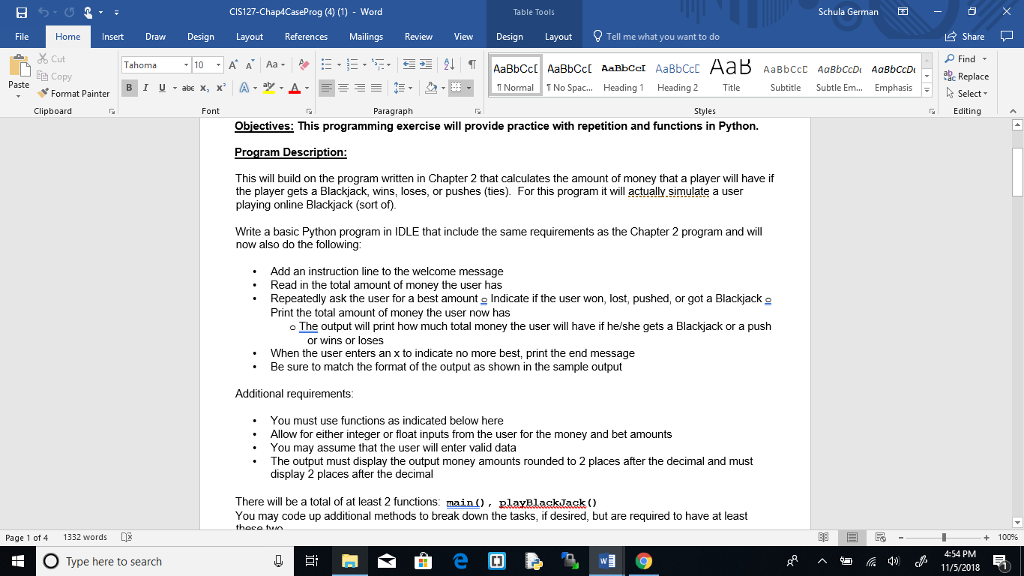
Task: Toggle Italic formatting
Action: click(x=145, y=88)
